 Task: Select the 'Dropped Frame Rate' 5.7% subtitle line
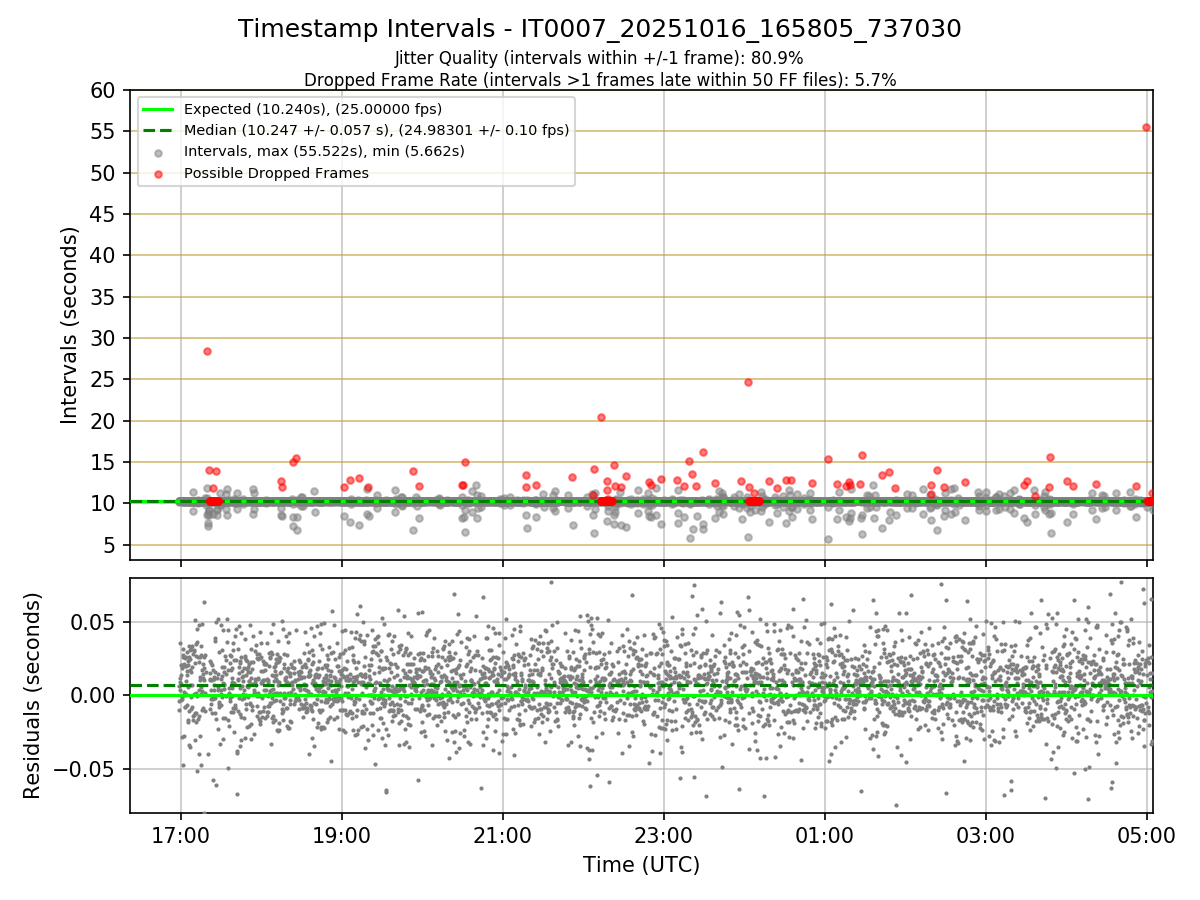point(600,79)
